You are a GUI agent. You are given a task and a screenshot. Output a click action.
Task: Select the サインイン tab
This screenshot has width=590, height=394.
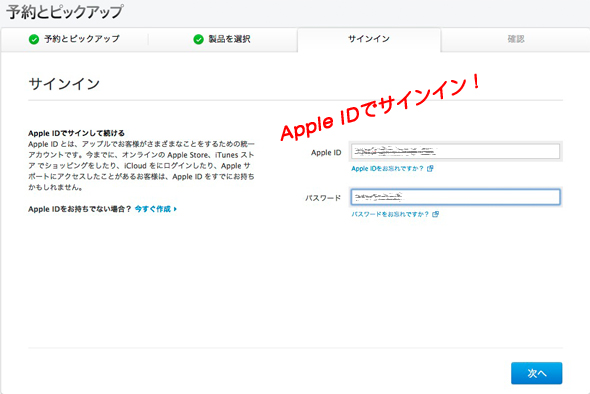(369, 39)
